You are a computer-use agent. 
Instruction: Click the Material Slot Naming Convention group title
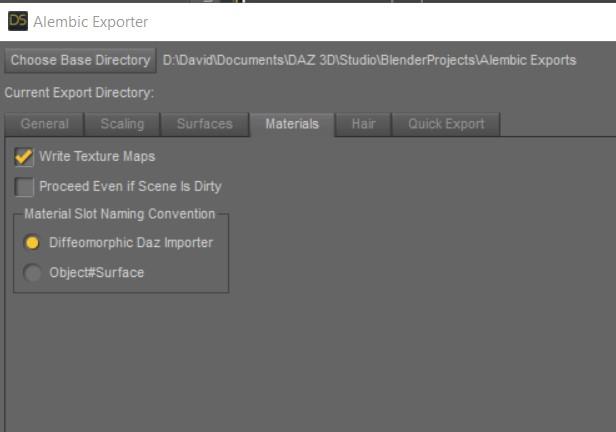pyautogui.click(x=119, y=214)
